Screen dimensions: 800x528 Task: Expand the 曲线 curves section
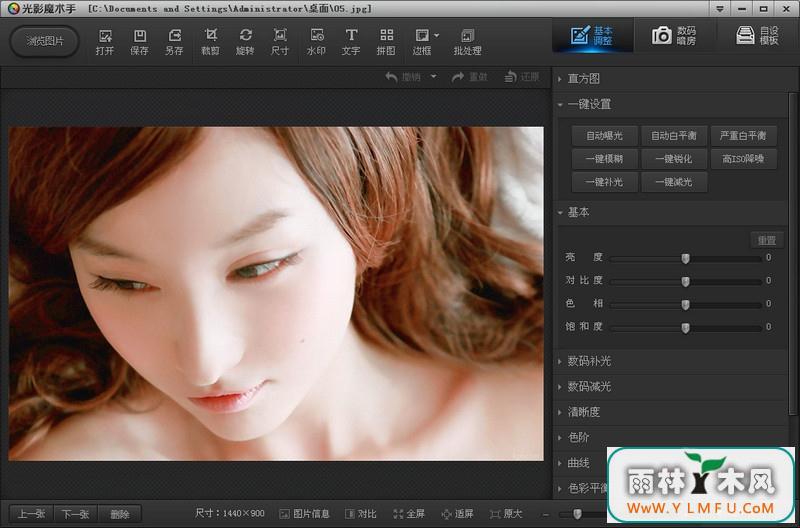pos(580,463)
